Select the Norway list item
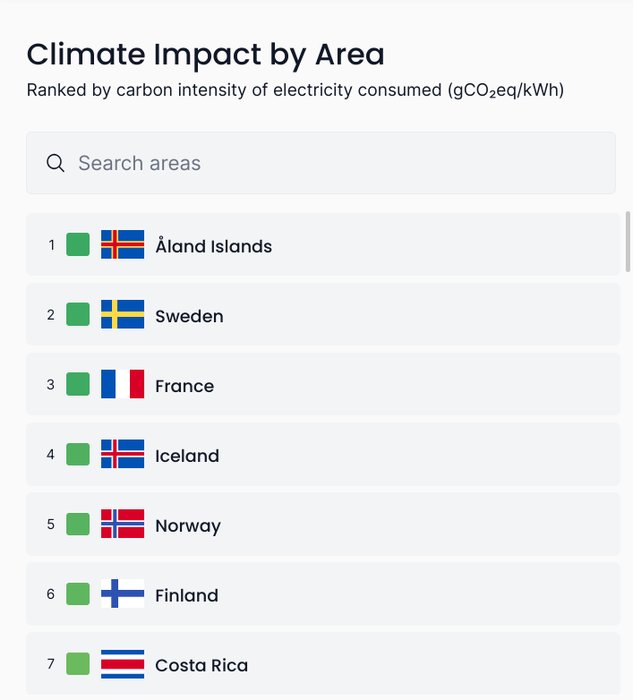 point(323,524)
